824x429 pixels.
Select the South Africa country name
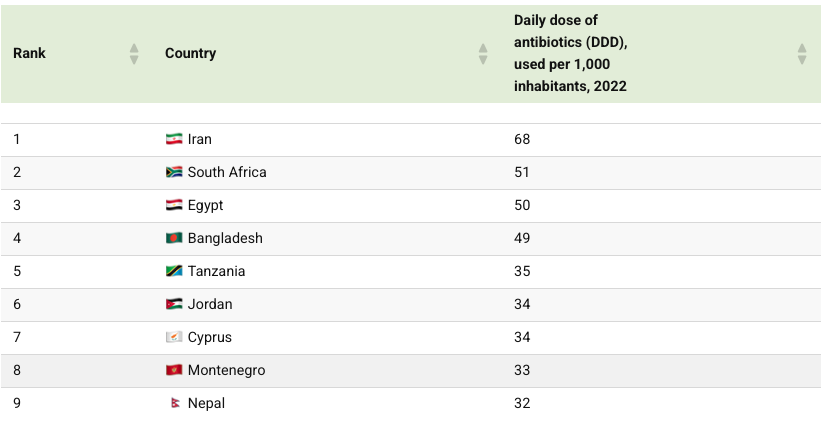click(x=227, y=172)
